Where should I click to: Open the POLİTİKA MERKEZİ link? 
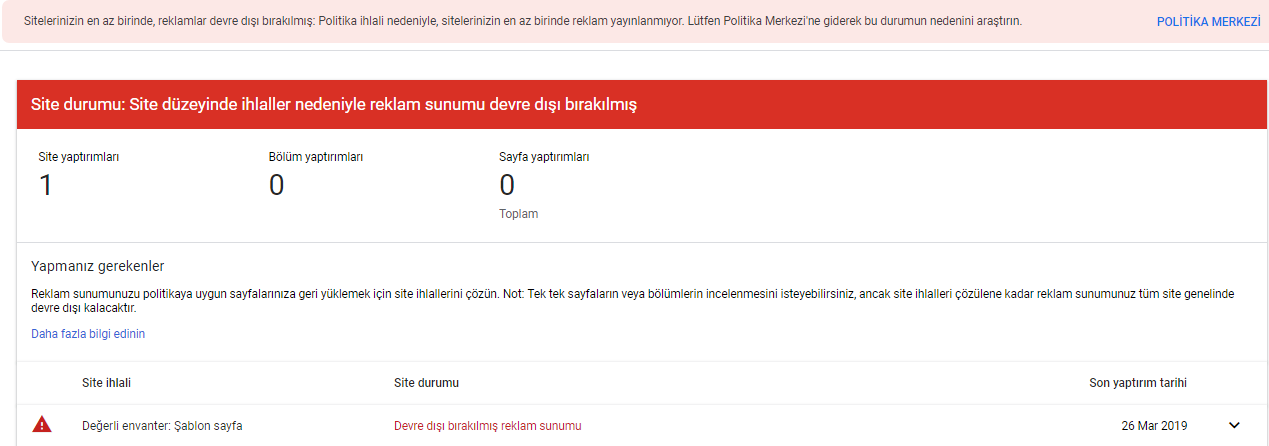click(x=1208, y=21)
